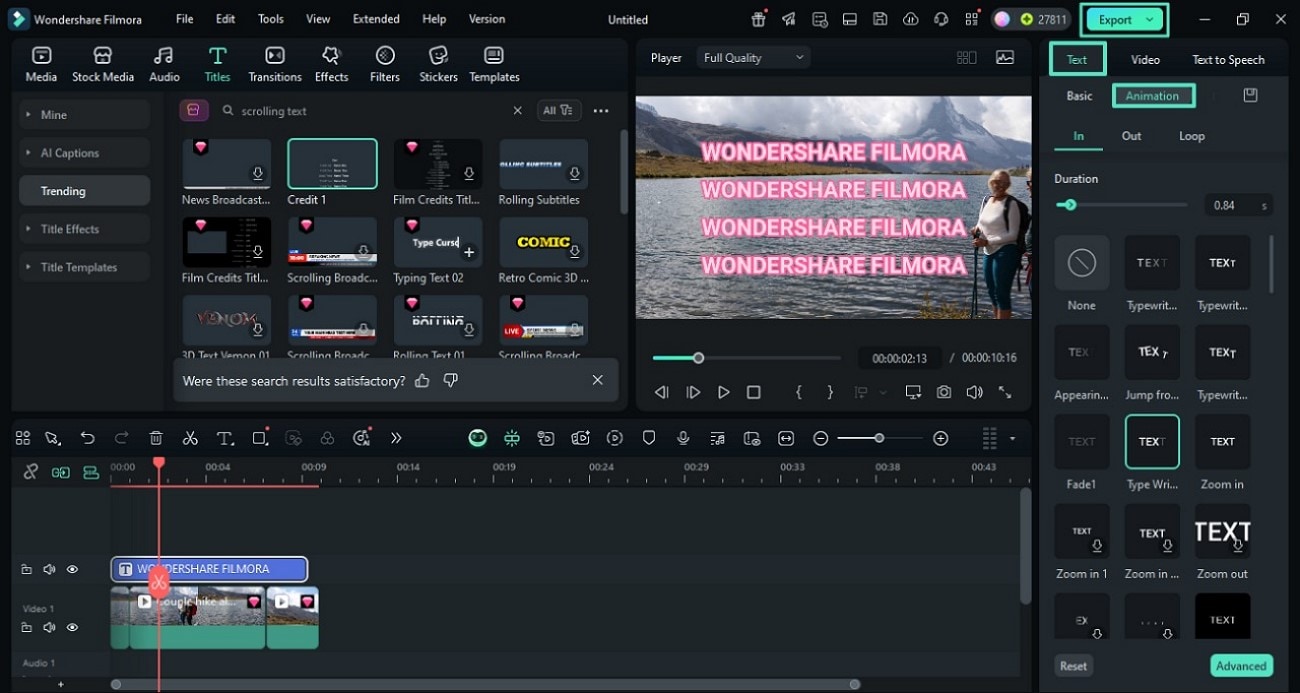Select the Trending category
Viewport: 1300px width, 693px height.
[84, 191]
